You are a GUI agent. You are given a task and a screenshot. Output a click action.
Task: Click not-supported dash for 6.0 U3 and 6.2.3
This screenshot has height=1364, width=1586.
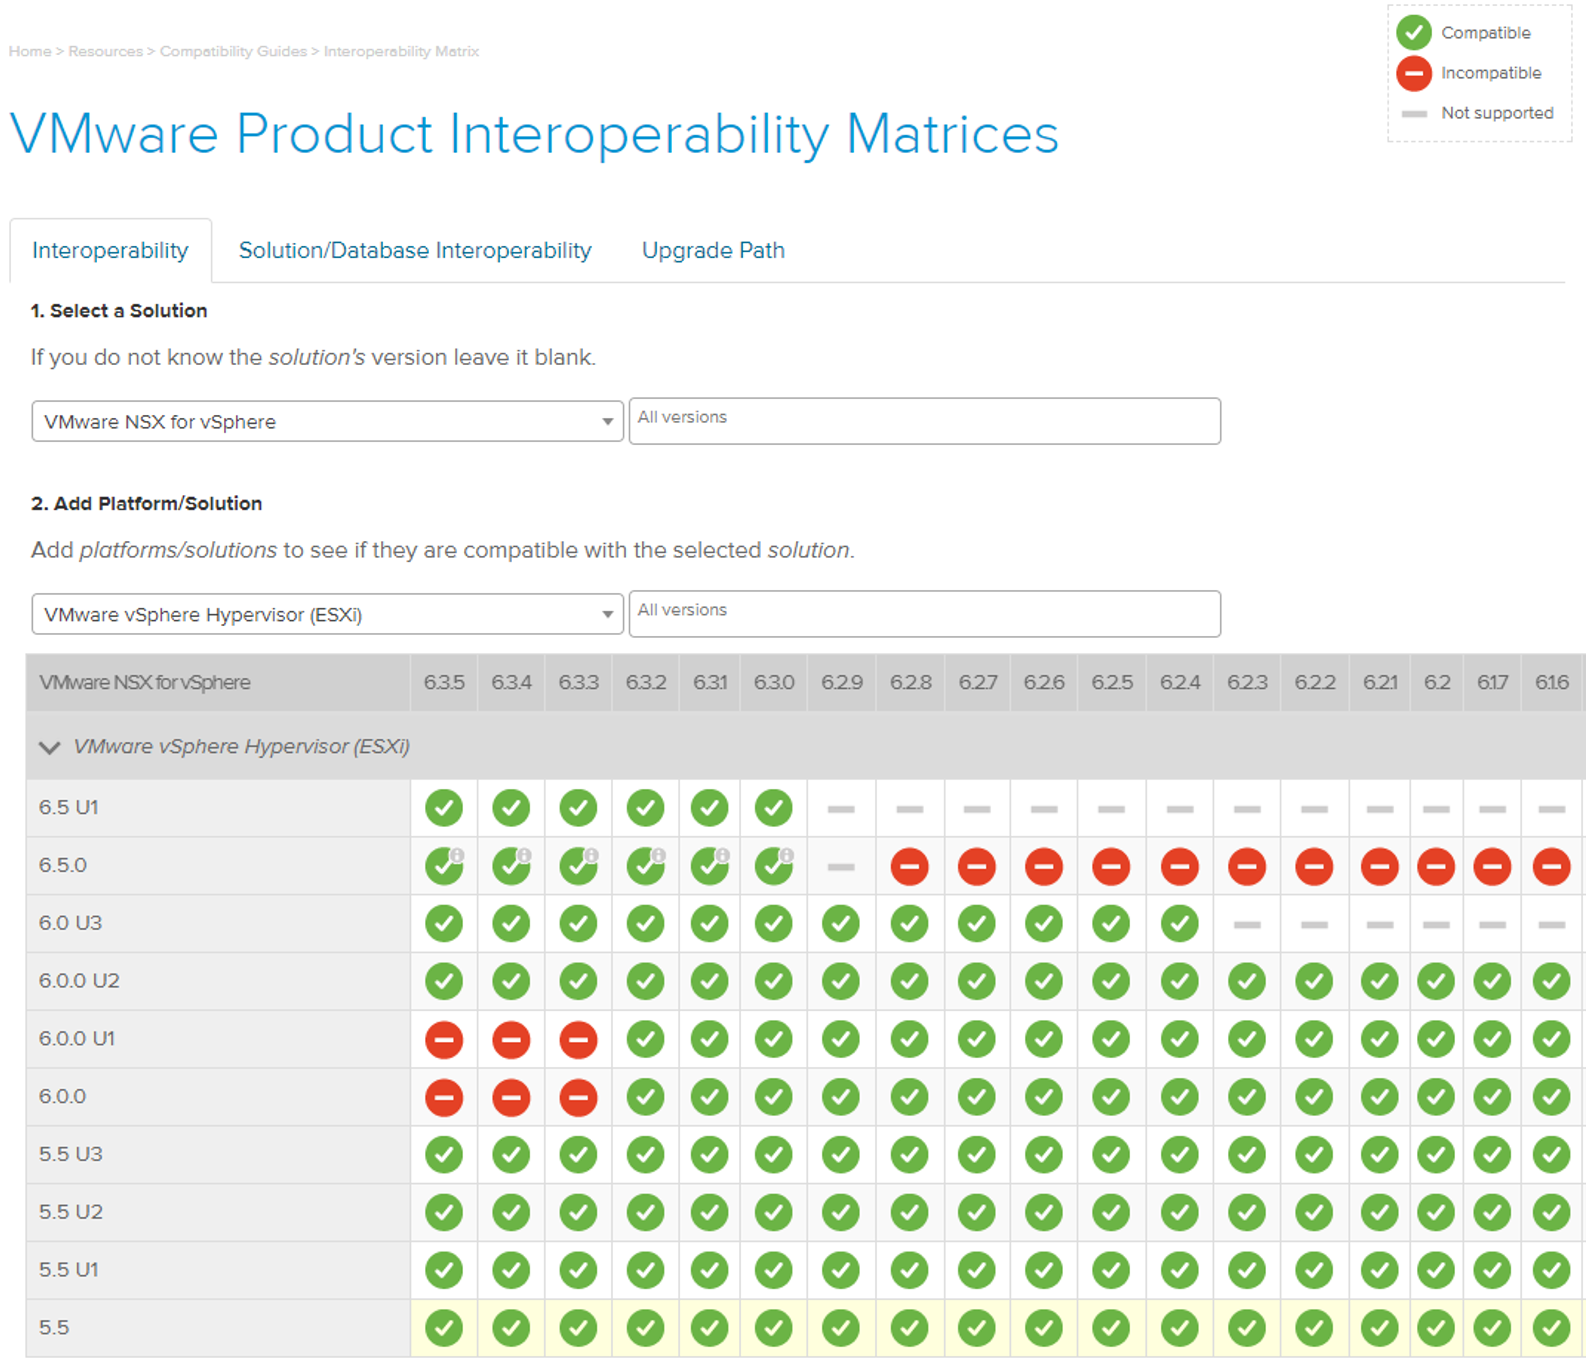click(1247, 925)
